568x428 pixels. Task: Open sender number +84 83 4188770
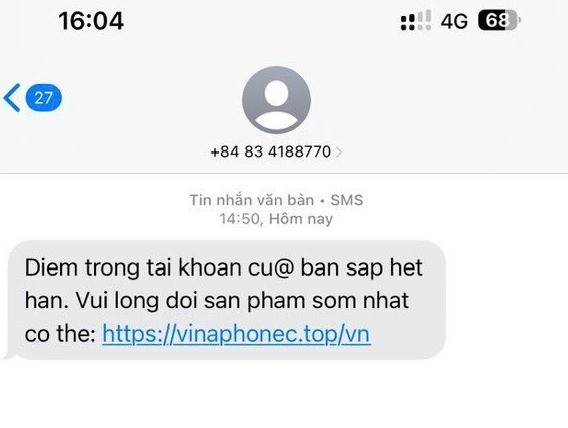[271, 152]
